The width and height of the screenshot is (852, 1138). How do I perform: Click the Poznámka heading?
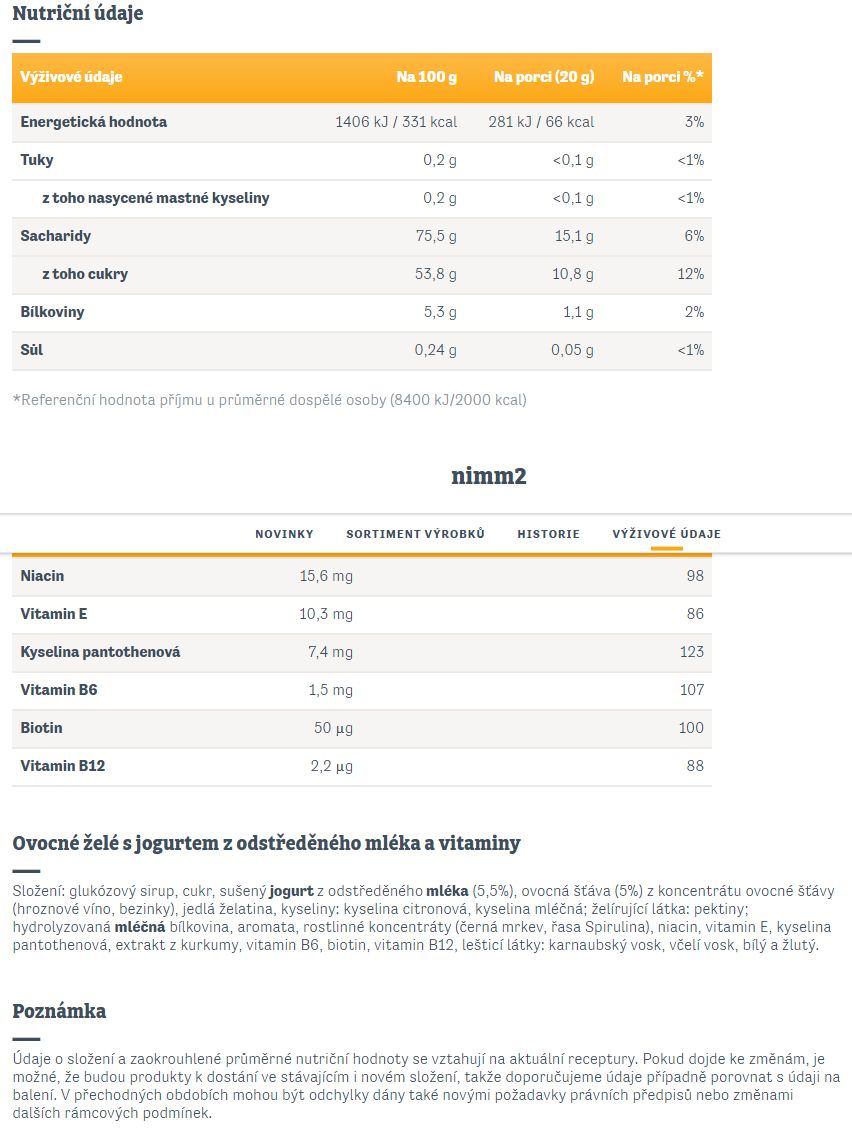(59, 1011)
